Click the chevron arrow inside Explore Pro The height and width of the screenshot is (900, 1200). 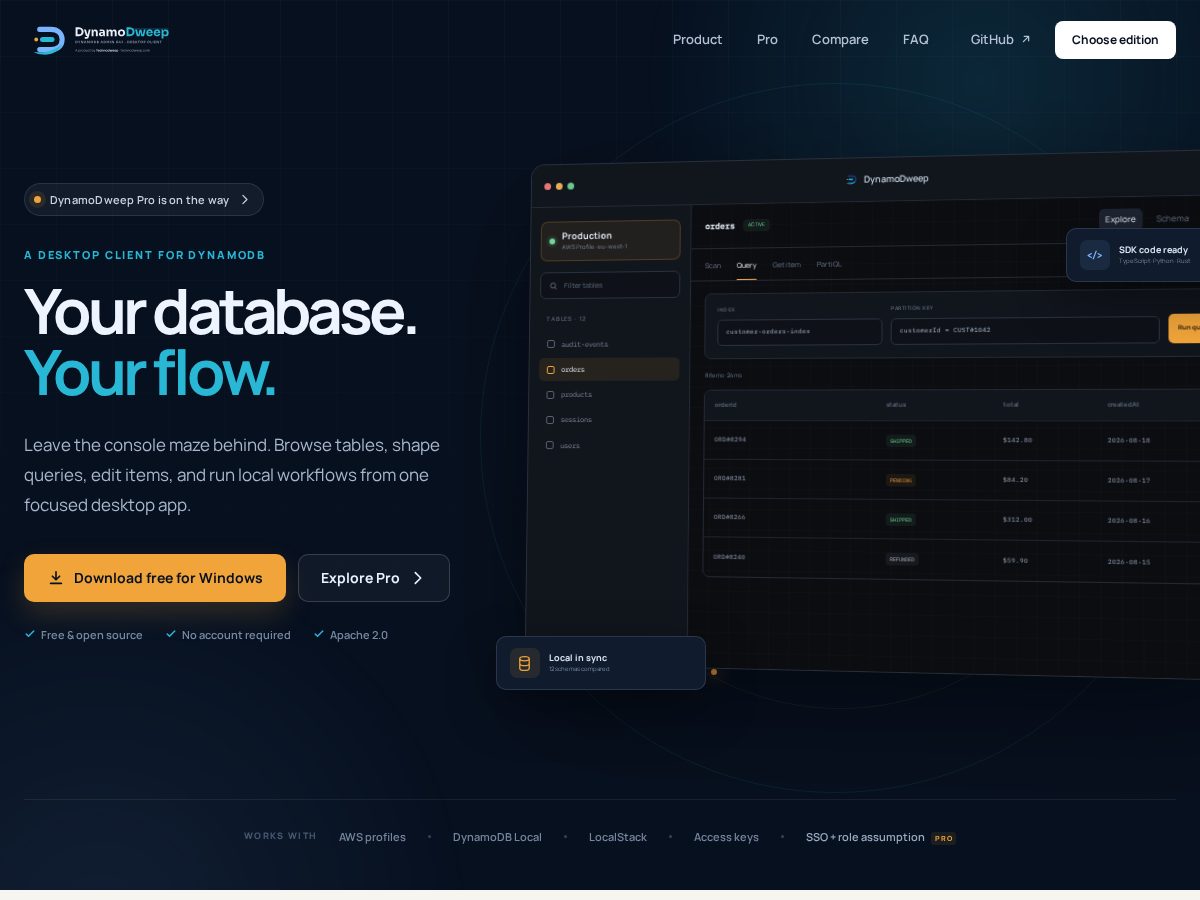(x=418, y=578)
